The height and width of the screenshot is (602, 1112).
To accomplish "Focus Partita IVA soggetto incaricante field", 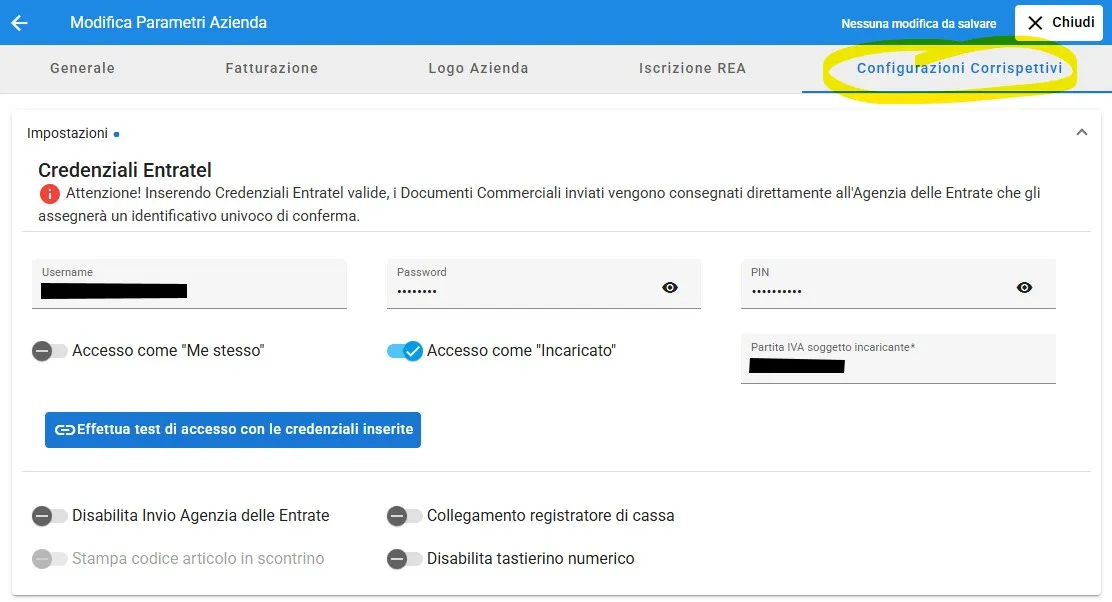I will [x=898, y=359].
